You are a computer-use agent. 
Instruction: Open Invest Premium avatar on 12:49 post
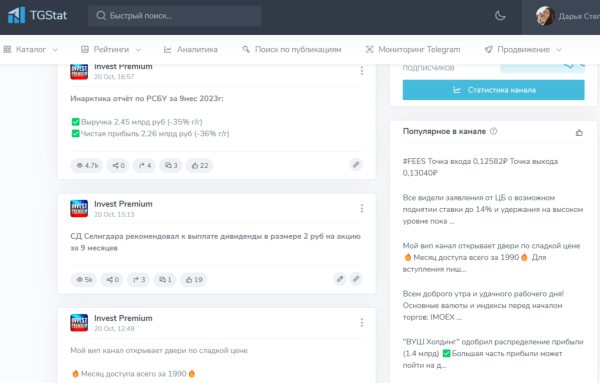point(79,323)
